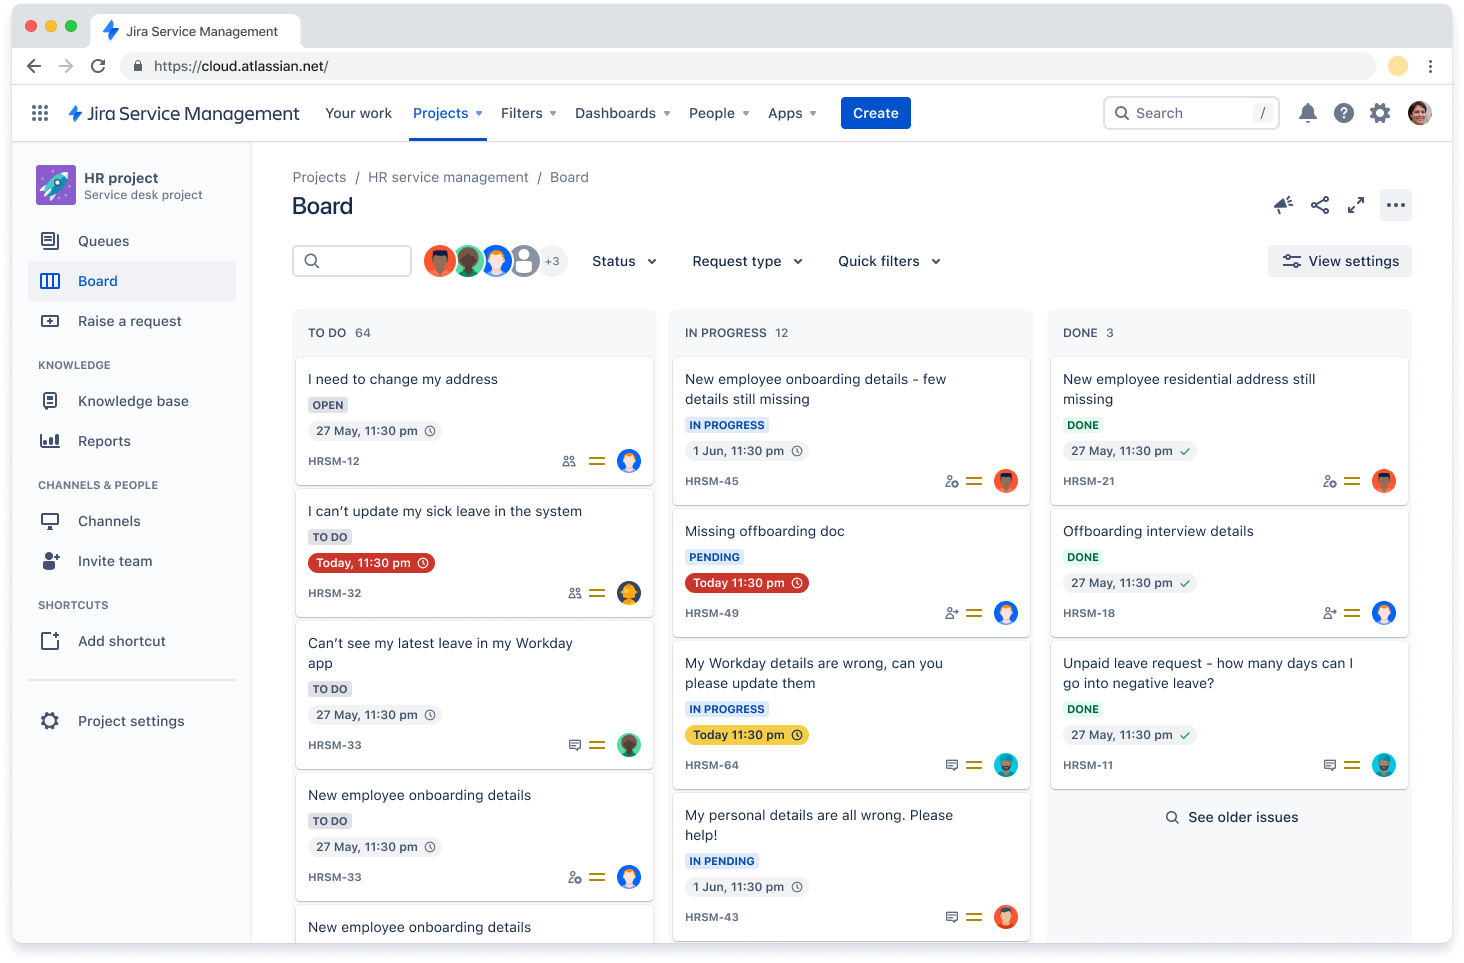Expand the Request type dropdown
Image resolution: width=1464 pixels, height=963 pixels.
point(746,260)
